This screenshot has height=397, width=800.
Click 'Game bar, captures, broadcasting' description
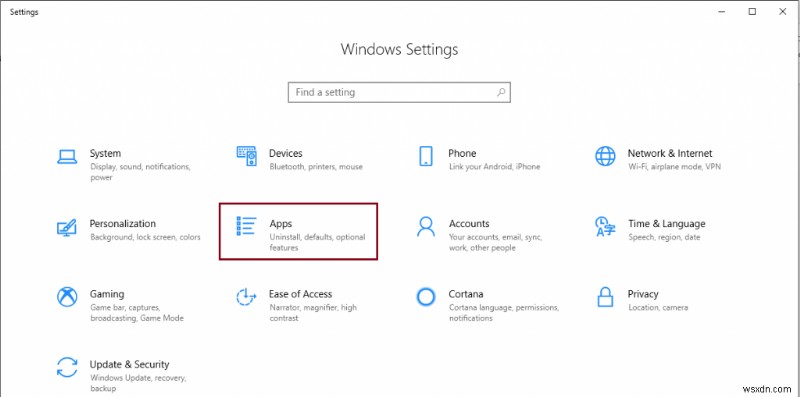(137, 313)
